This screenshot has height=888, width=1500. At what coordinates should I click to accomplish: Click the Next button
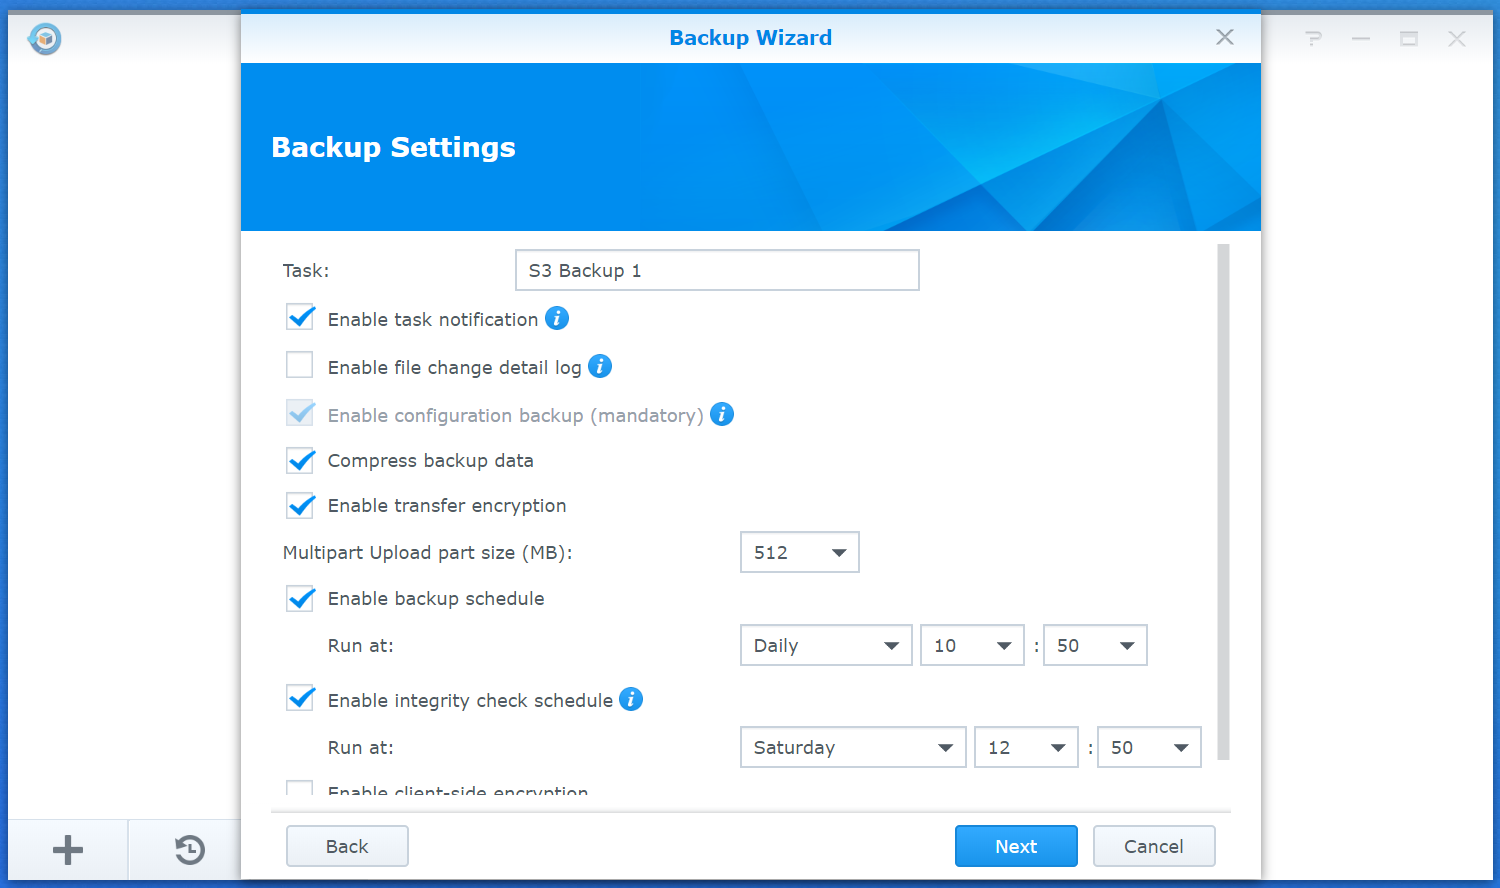pyautogui.click(x=1016, y=846)
